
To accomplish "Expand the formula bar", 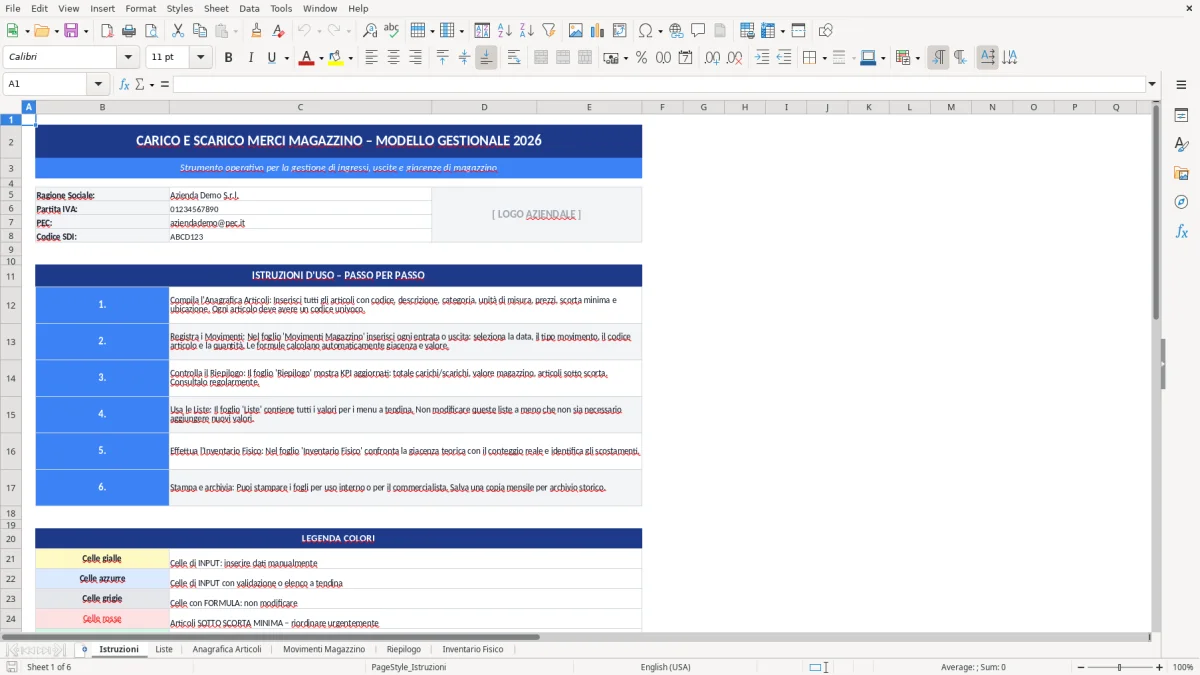I will pyautogui.click(x=1152, y=84).
